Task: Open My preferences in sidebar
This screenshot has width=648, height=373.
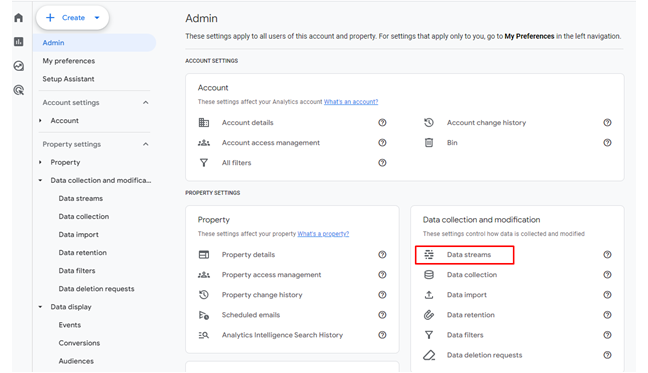Action: click(x=69, y=61)
